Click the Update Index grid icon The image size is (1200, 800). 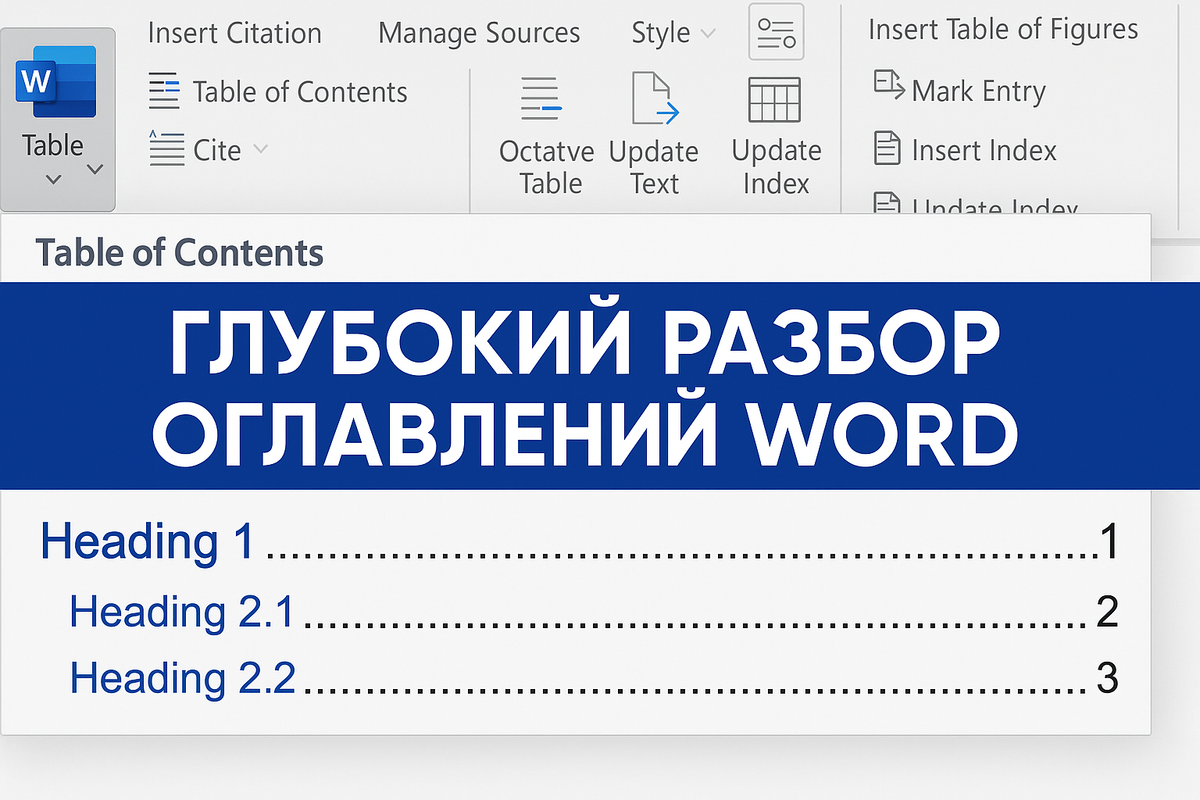pyautogui.click(x=775, y=99)
